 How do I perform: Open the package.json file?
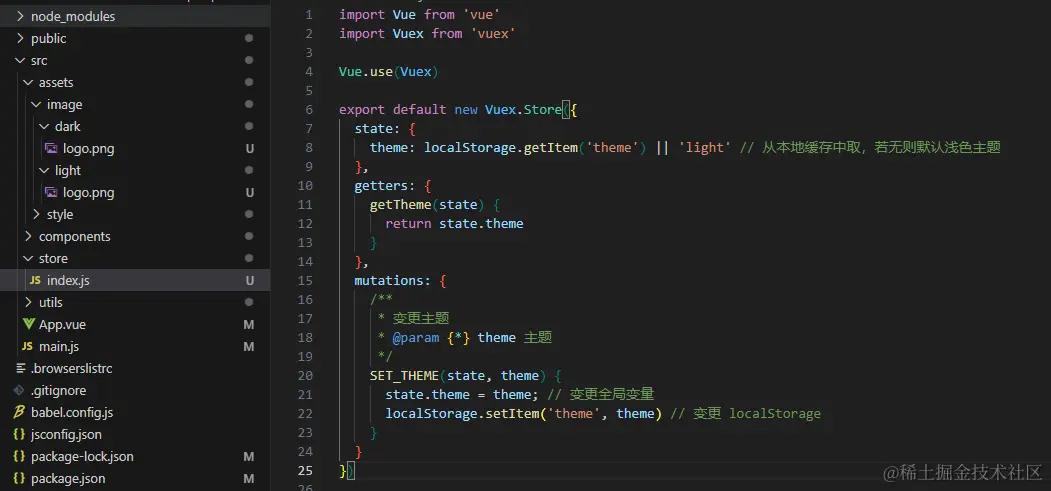68,479
